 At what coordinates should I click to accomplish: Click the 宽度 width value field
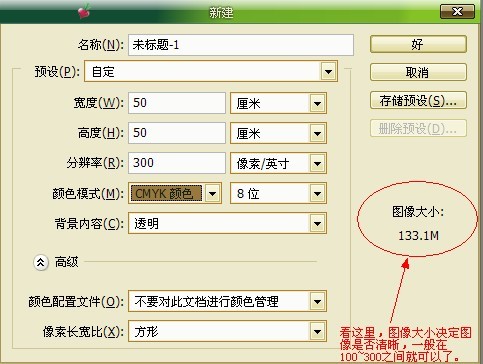[x=177, y=103]
